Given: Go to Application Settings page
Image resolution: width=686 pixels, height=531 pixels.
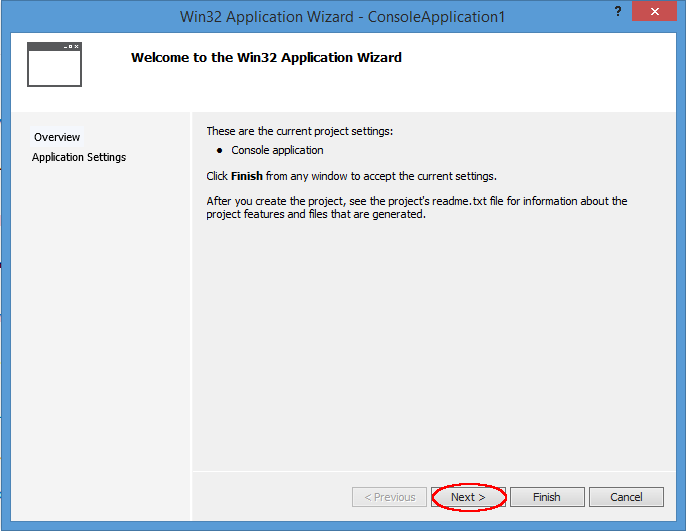Looking at the screenshot, I should point(79,157).
